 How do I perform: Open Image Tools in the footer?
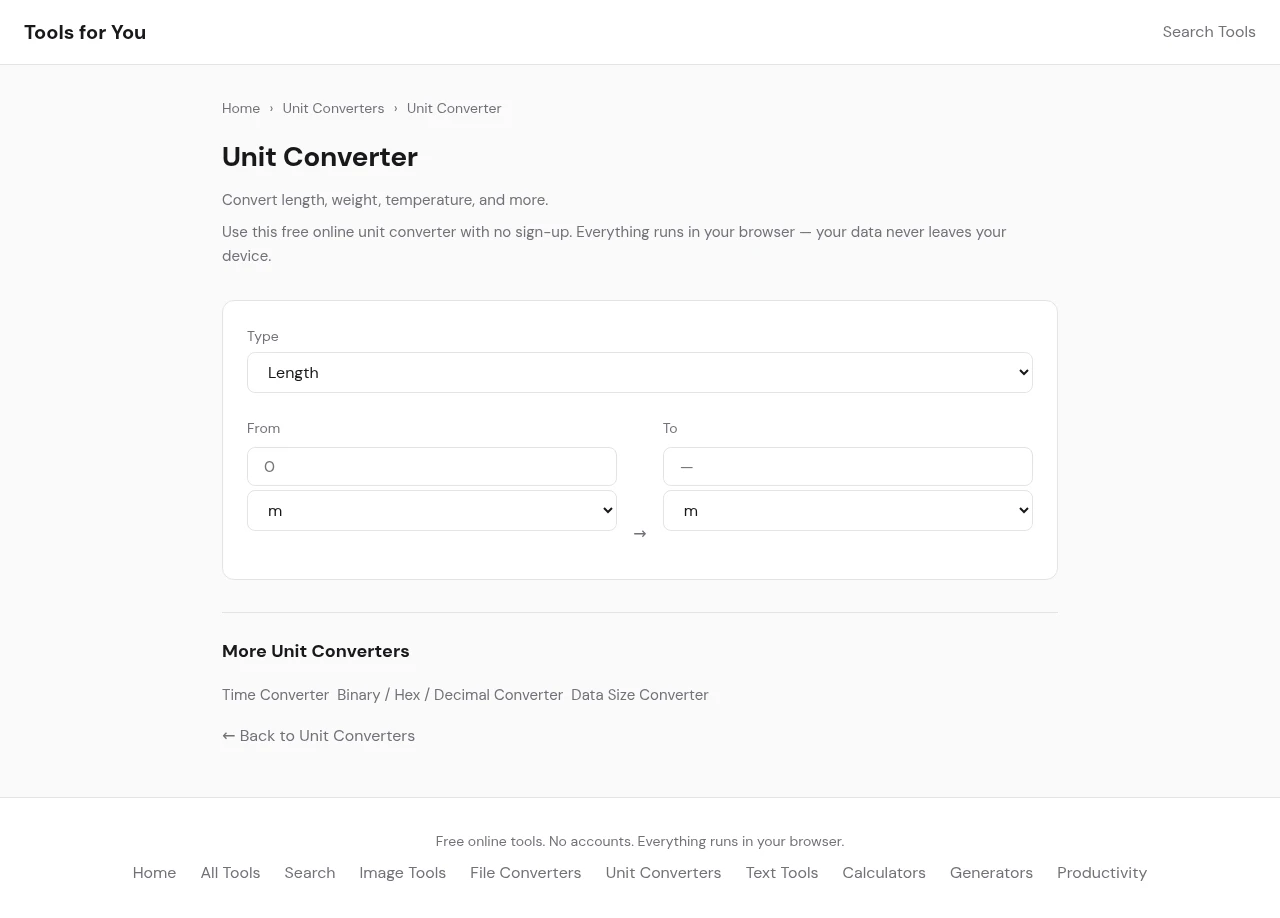[x=402, y=873]
